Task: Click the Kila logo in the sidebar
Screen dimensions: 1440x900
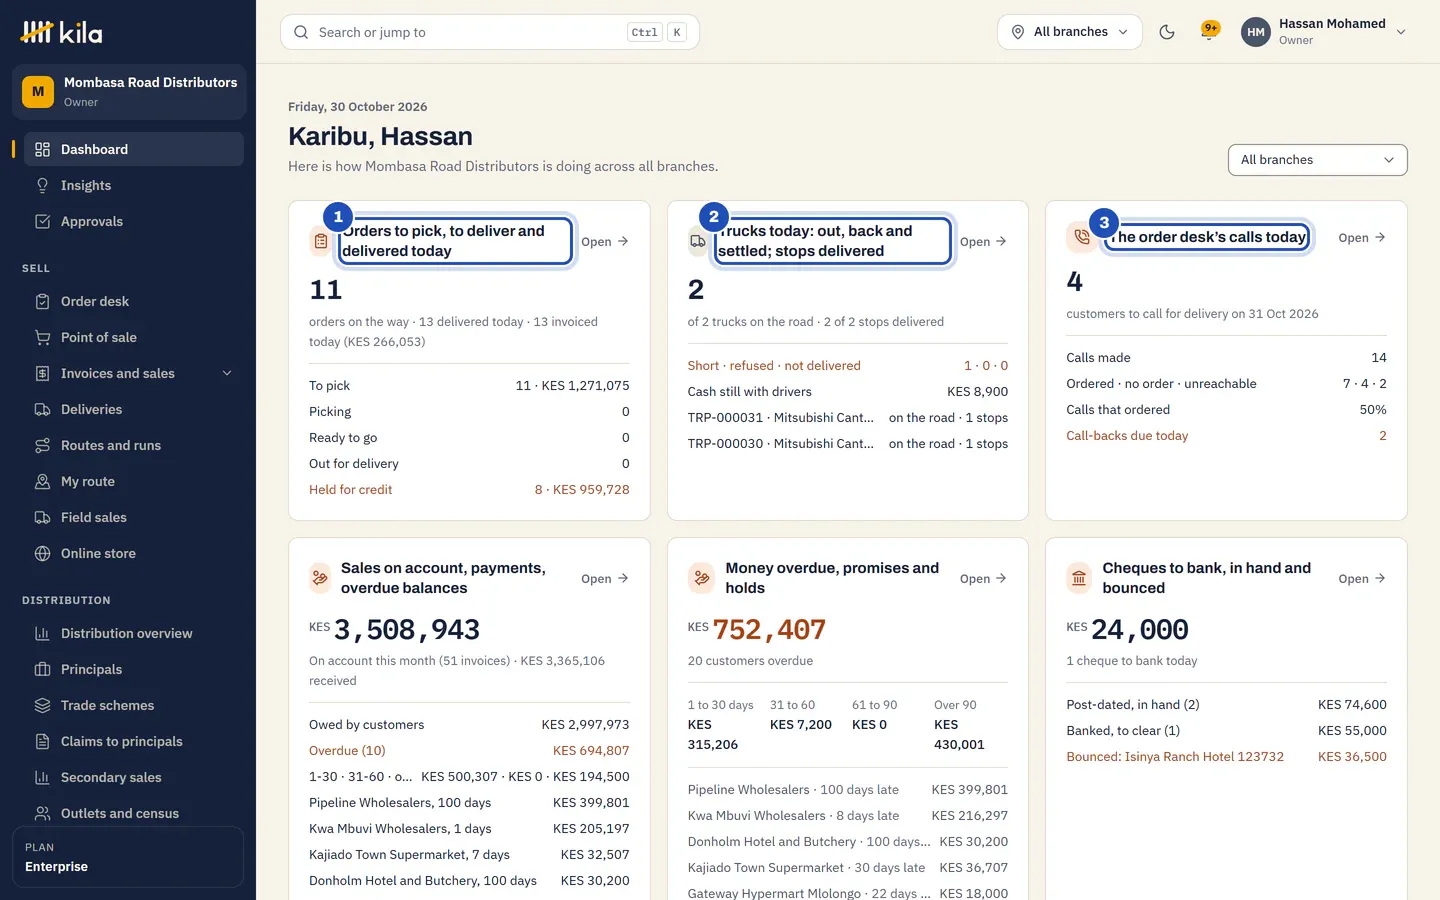Action: point(62,32)
